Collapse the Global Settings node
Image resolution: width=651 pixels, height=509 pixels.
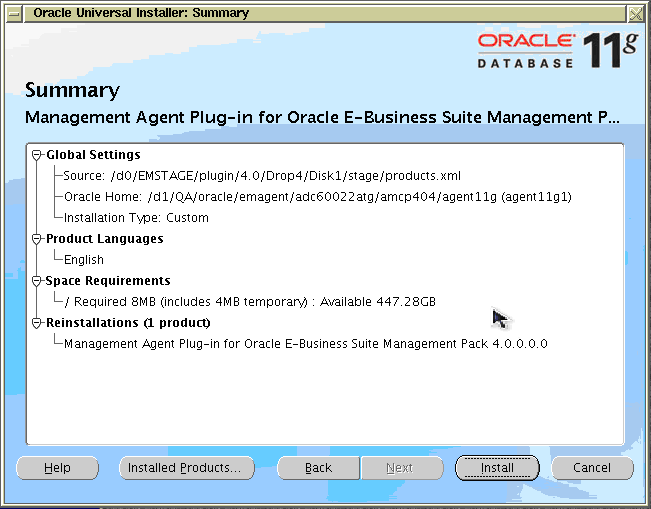(x=37, y=155)
